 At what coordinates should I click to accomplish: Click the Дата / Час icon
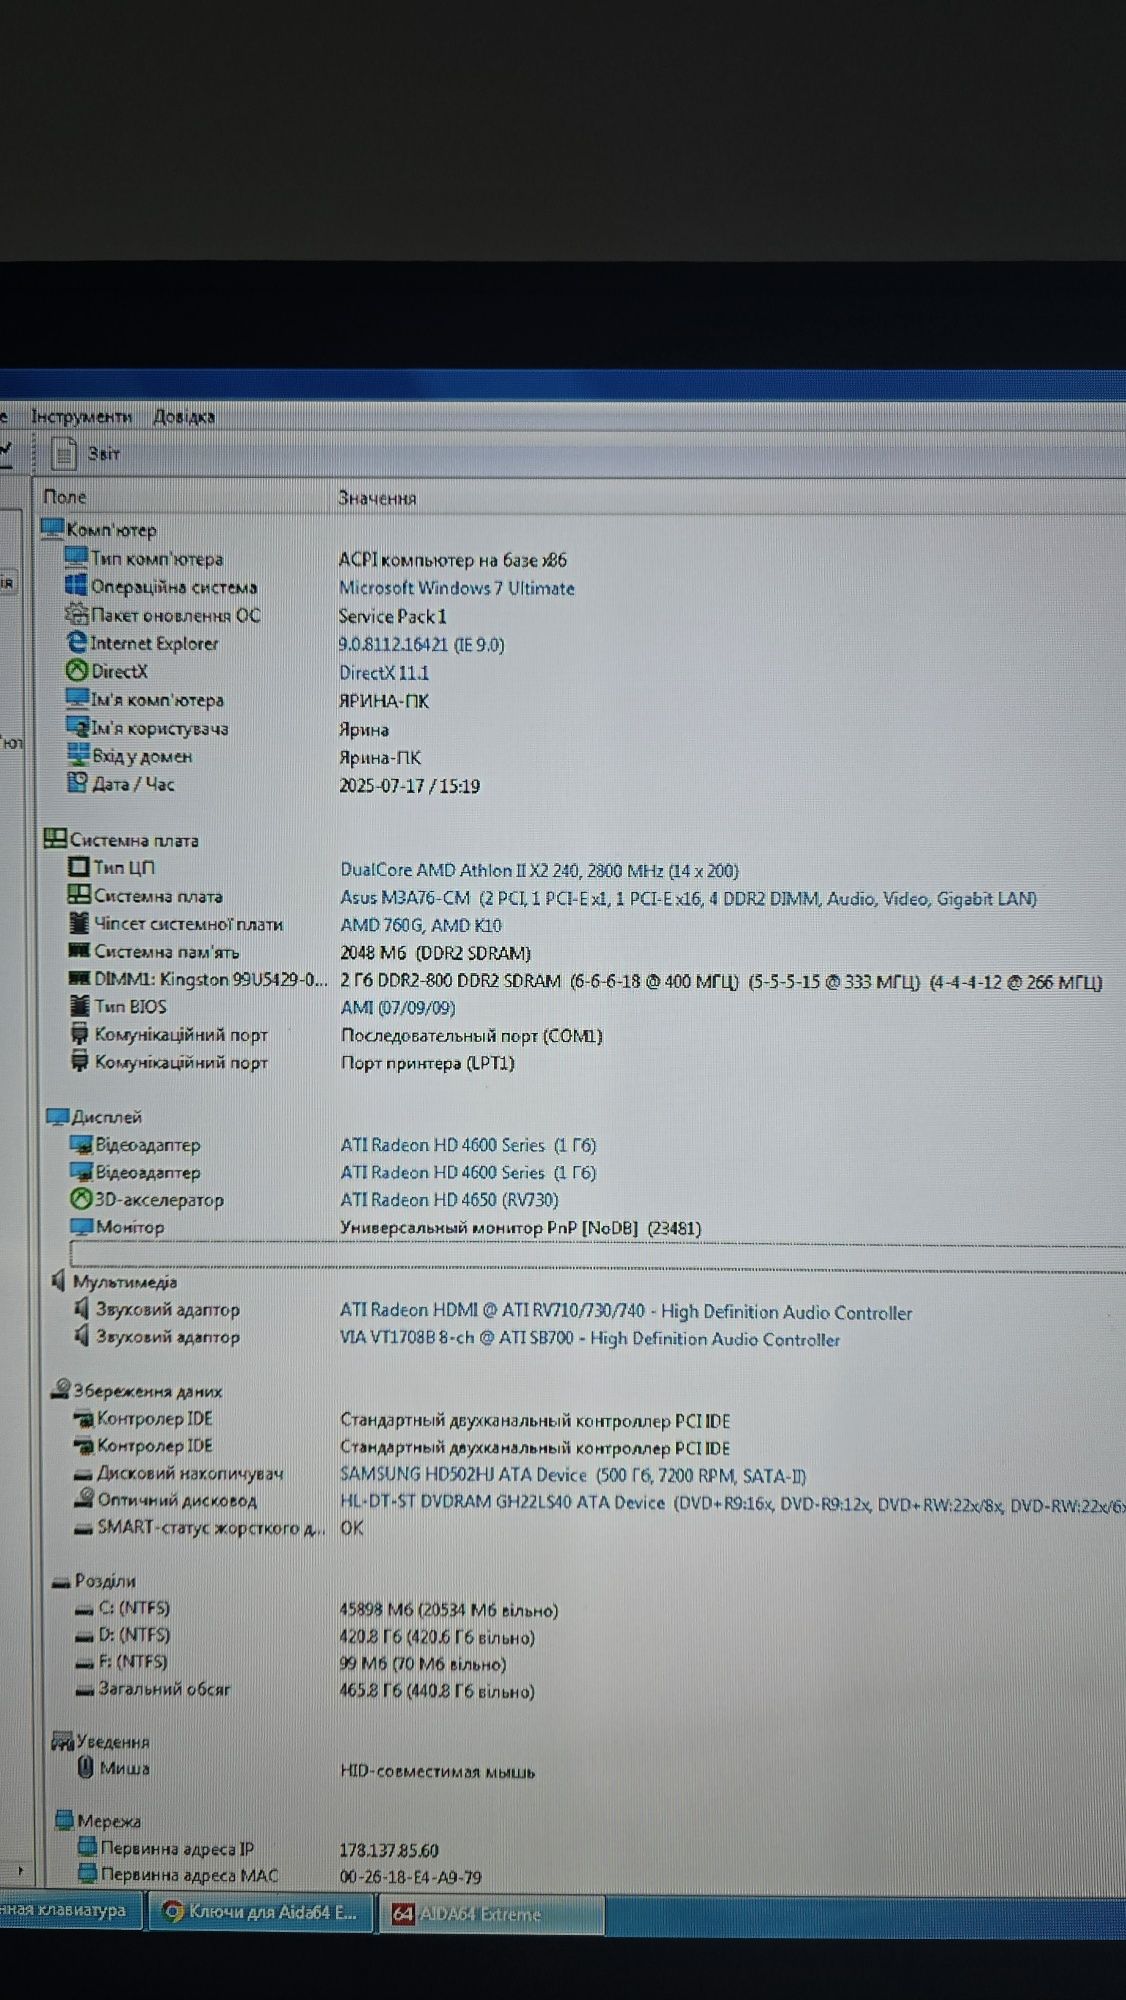77,783
